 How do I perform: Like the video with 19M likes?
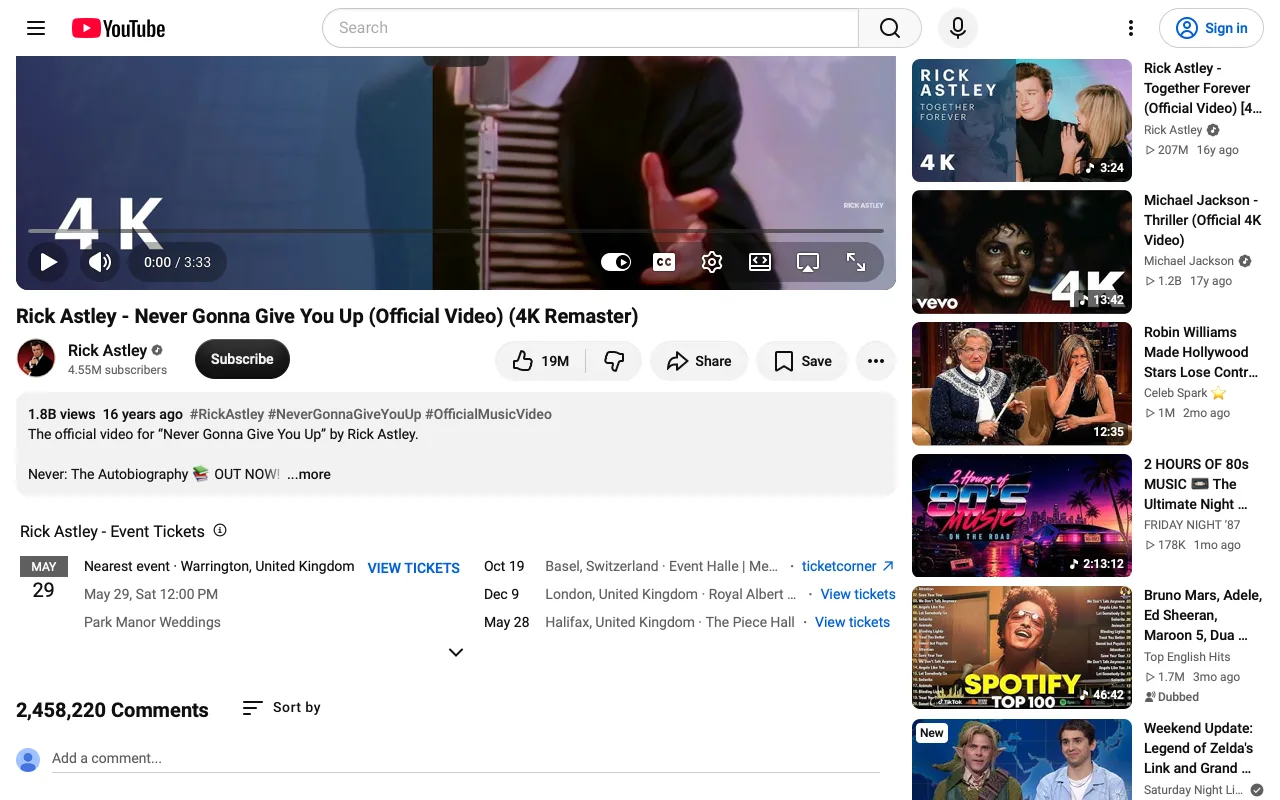pos(540,361)
